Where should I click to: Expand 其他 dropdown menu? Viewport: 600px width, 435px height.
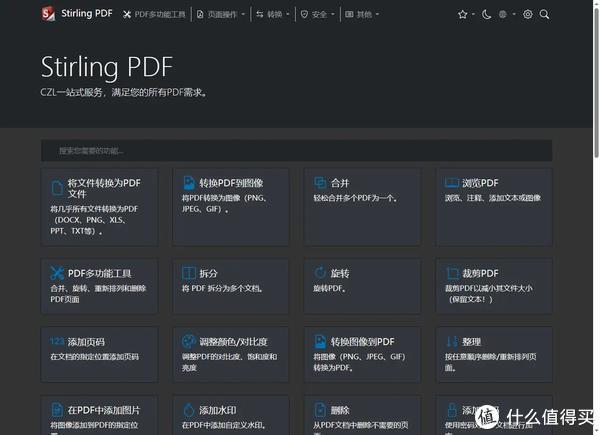click(x=362, y=15)
